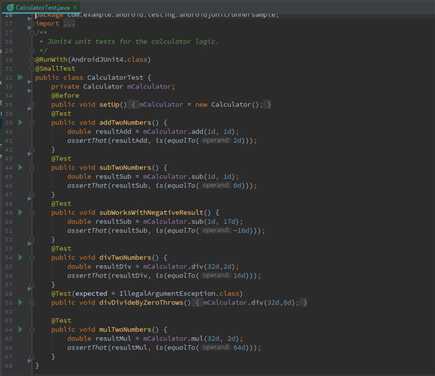Click the @SmallTest annotation
The height and width of the screenshot is (376, 435).
pyautogui.click(x=55, y=69)
